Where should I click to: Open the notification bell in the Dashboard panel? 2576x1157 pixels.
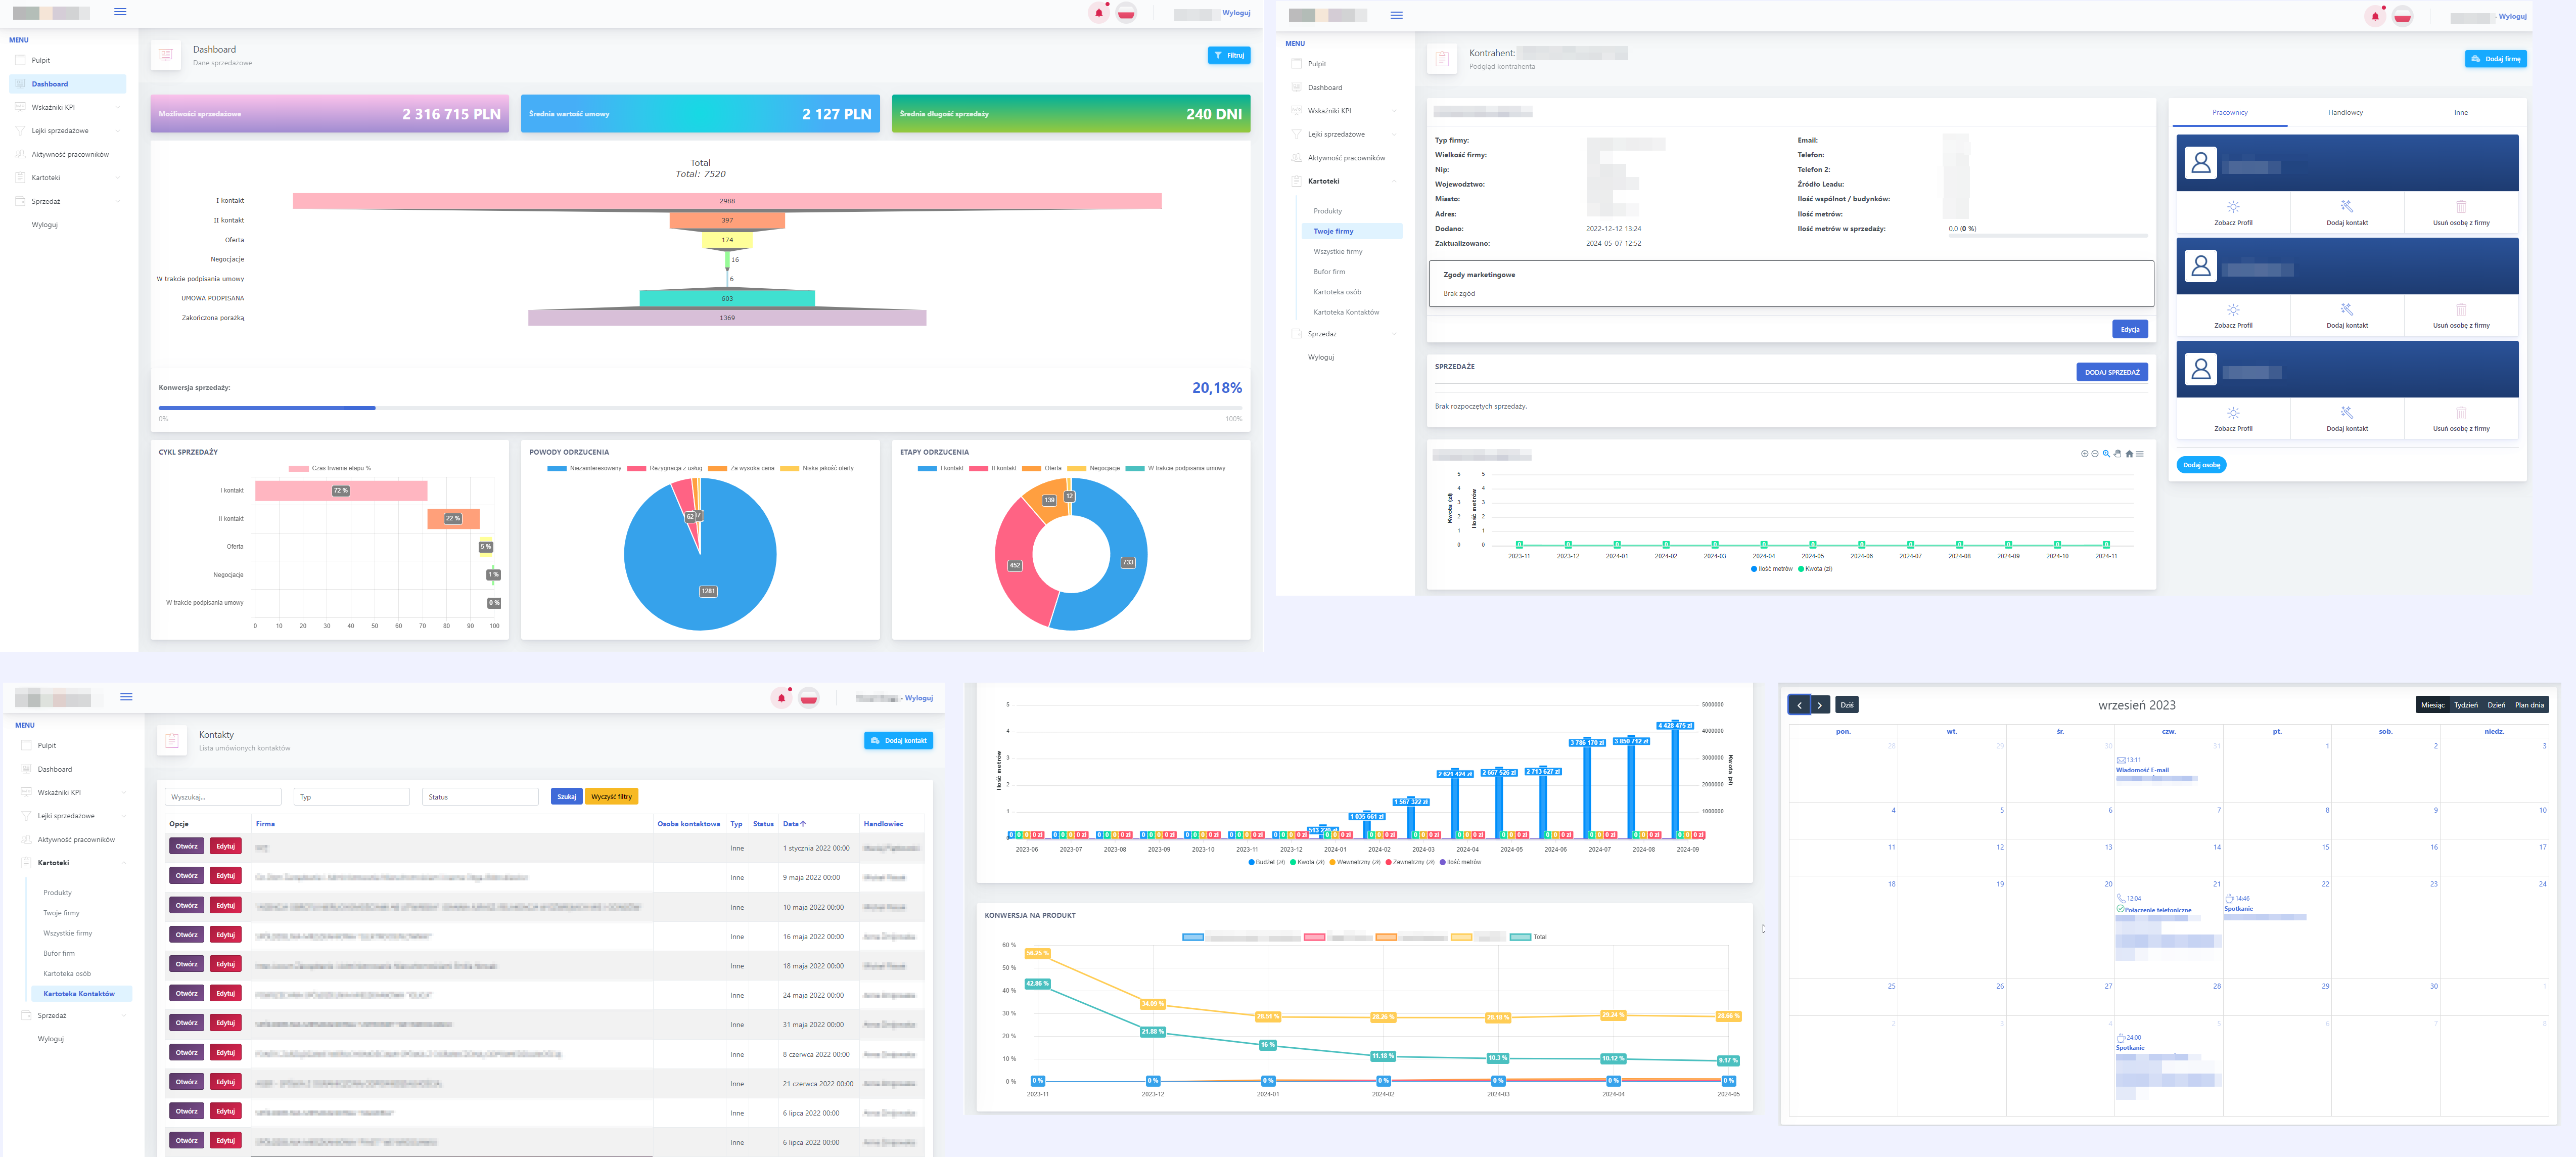1099,13
